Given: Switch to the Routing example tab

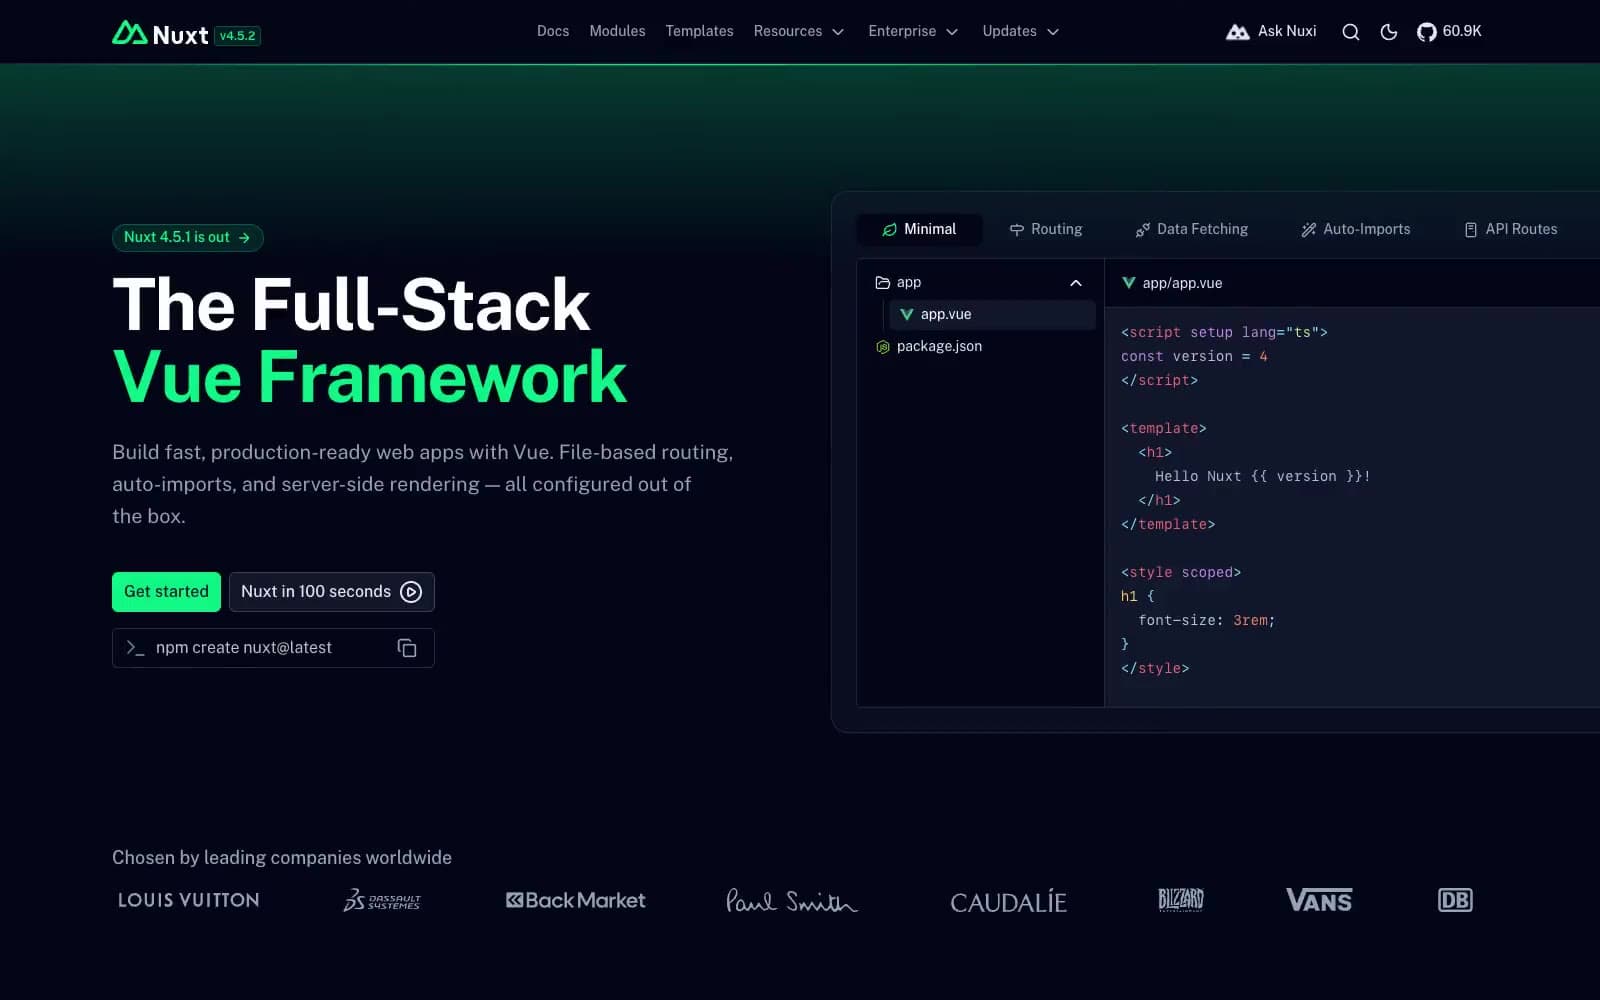Looking at the screenshot, I should pyautogui.click(x=1046, y=229).
